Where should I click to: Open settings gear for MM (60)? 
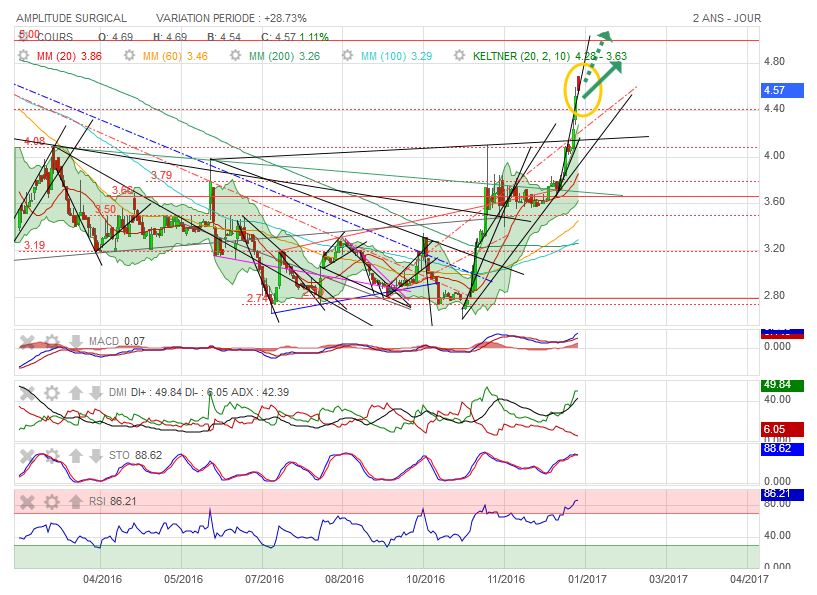(130, 55)
